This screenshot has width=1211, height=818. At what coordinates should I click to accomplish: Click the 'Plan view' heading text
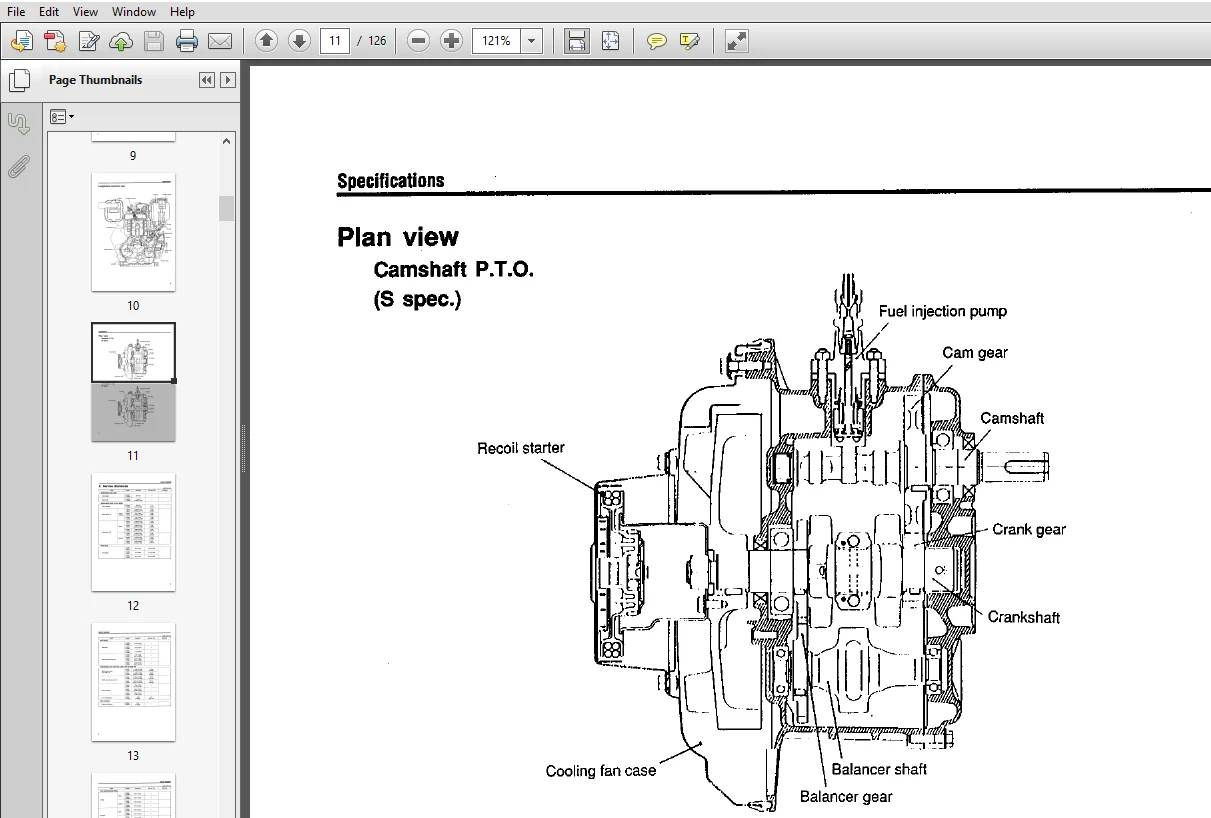pyautogui.click(x=398, y=237)
